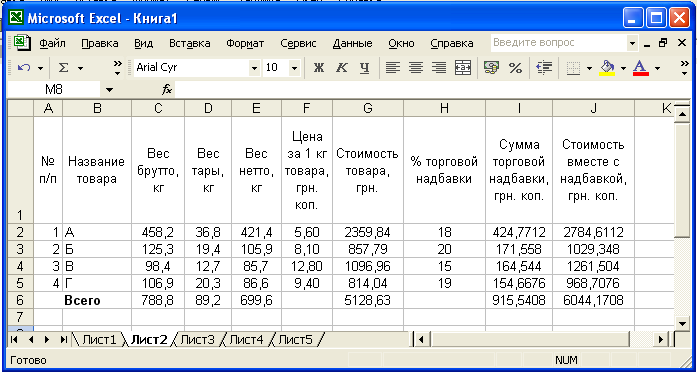Switch to Лист1 sheet tab
697x372 pixels.
tap(99, 340)
